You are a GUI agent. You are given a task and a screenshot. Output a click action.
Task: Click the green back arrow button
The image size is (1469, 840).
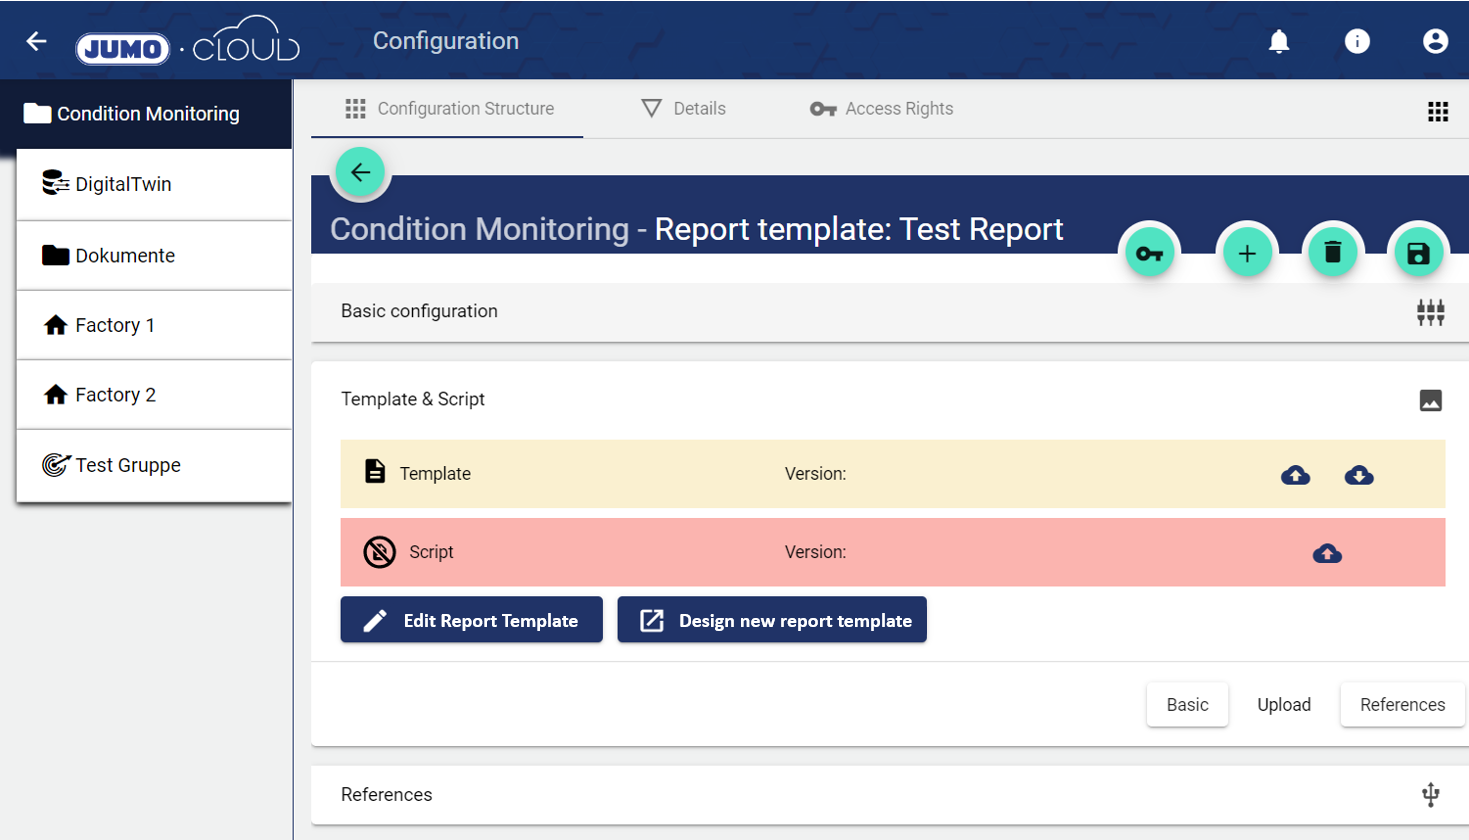(360, 172)
